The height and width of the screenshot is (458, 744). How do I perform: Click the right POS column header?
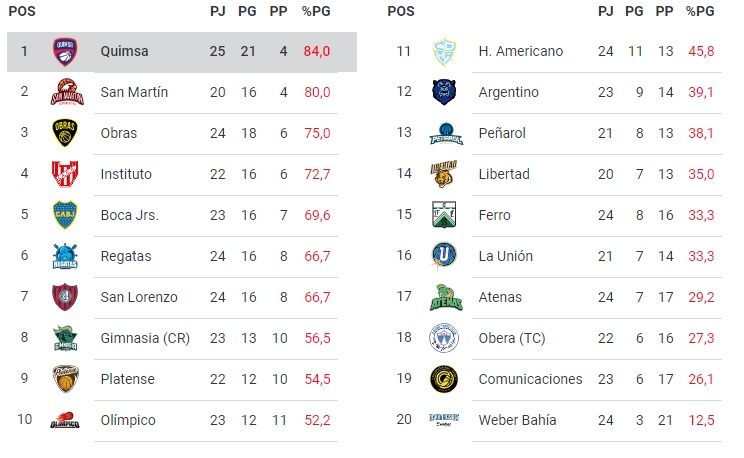tap(400, 11)
